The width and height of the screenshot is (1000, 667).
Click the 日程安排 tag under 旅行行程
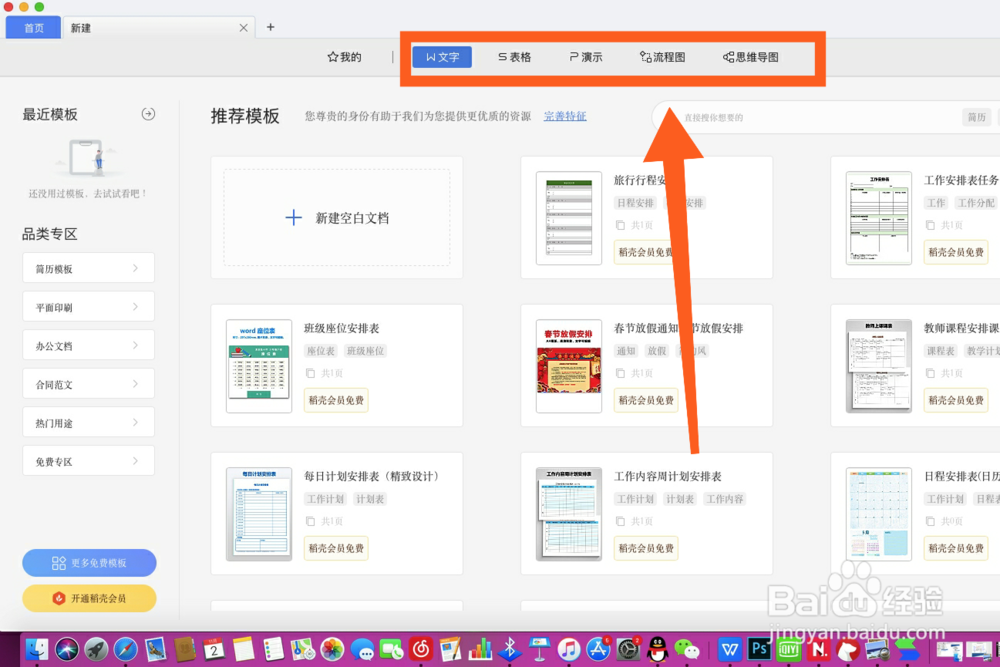coord(635,203)
